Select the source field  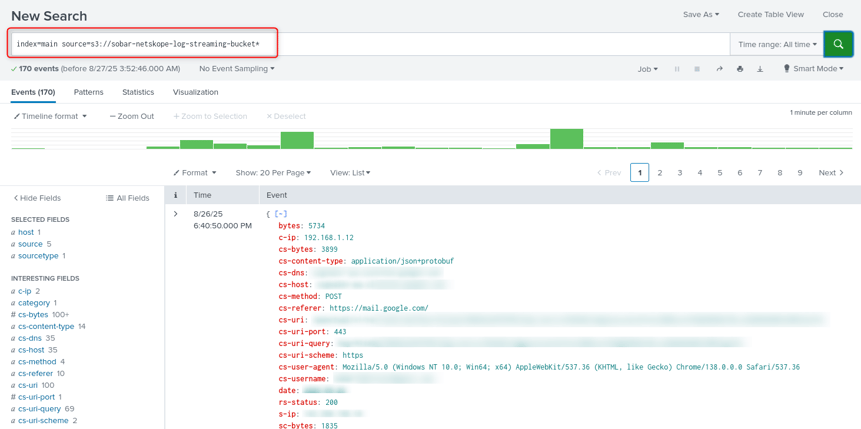30,244
